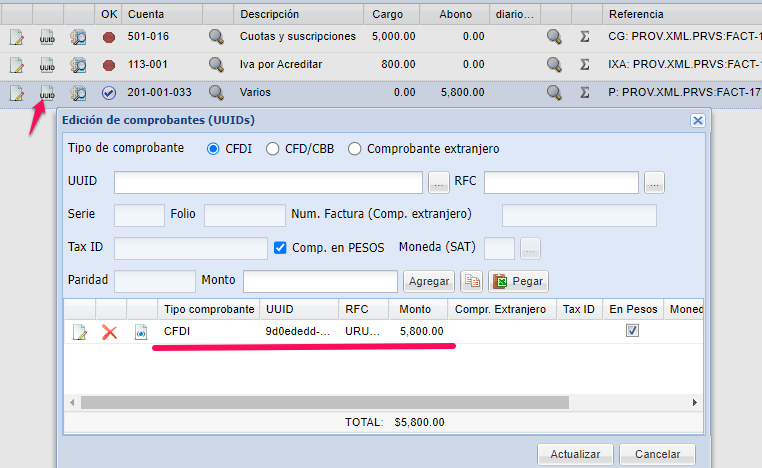762x468 pixels.
Task: Edit the CFDI comprobante row
Action: [x=79, y=332]
